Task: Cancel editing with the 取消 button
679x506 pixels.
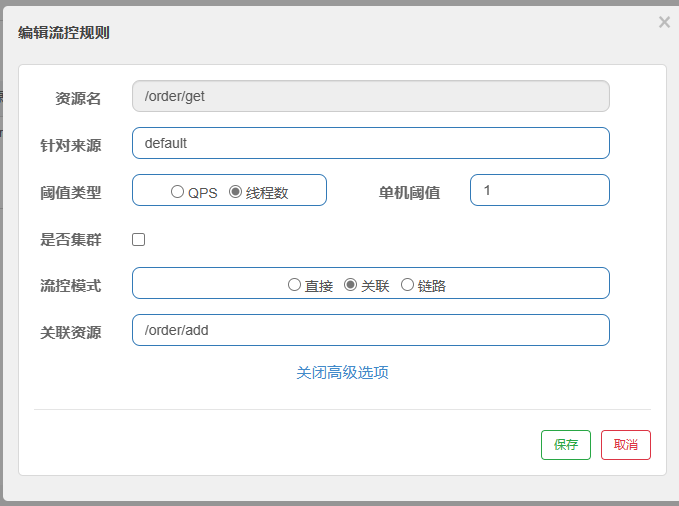Action: [626, 444]
